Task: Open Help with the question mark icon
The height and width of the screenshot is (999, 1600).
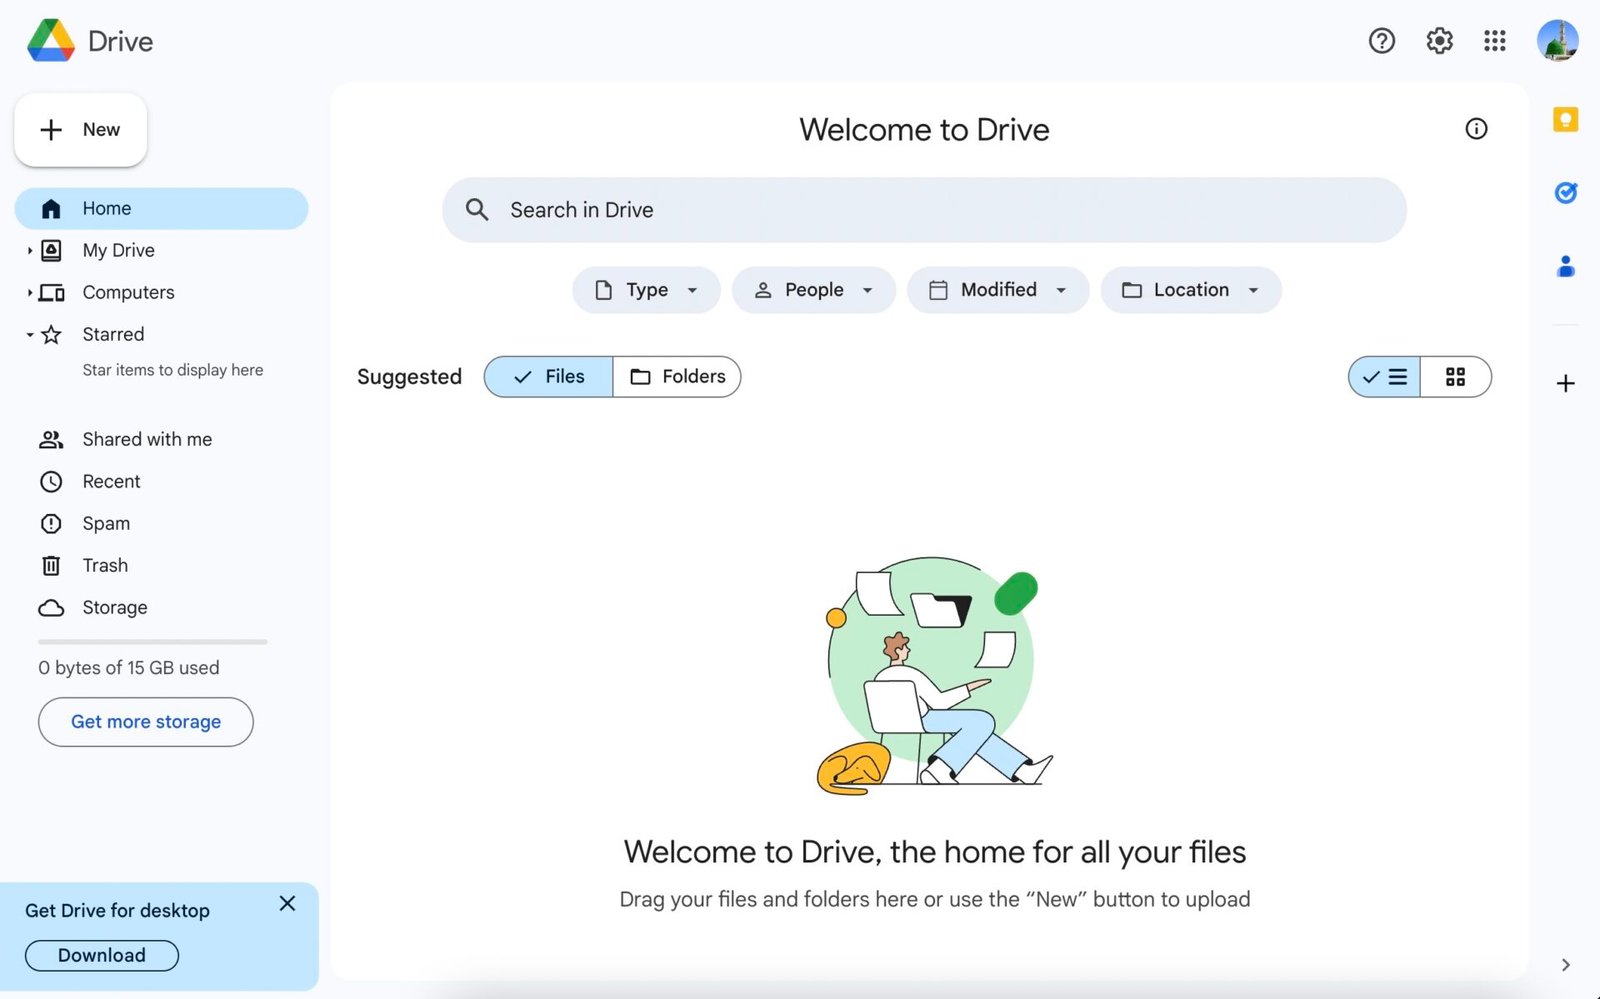Action: click(x=1381, y=40)
